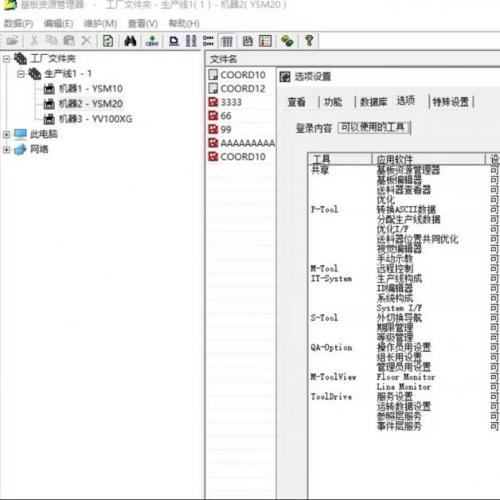The height and width of the screenshot is (500, 500).
Task: Open the 帮助(H) menu
Action: pos(184,24)
